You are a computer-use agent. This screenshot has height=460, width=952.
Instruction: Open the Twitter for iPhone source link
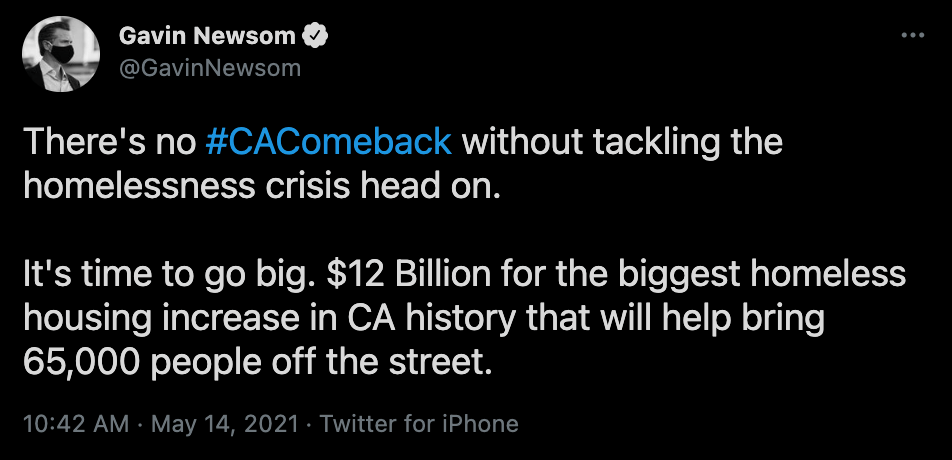click(x=418, y=423)
